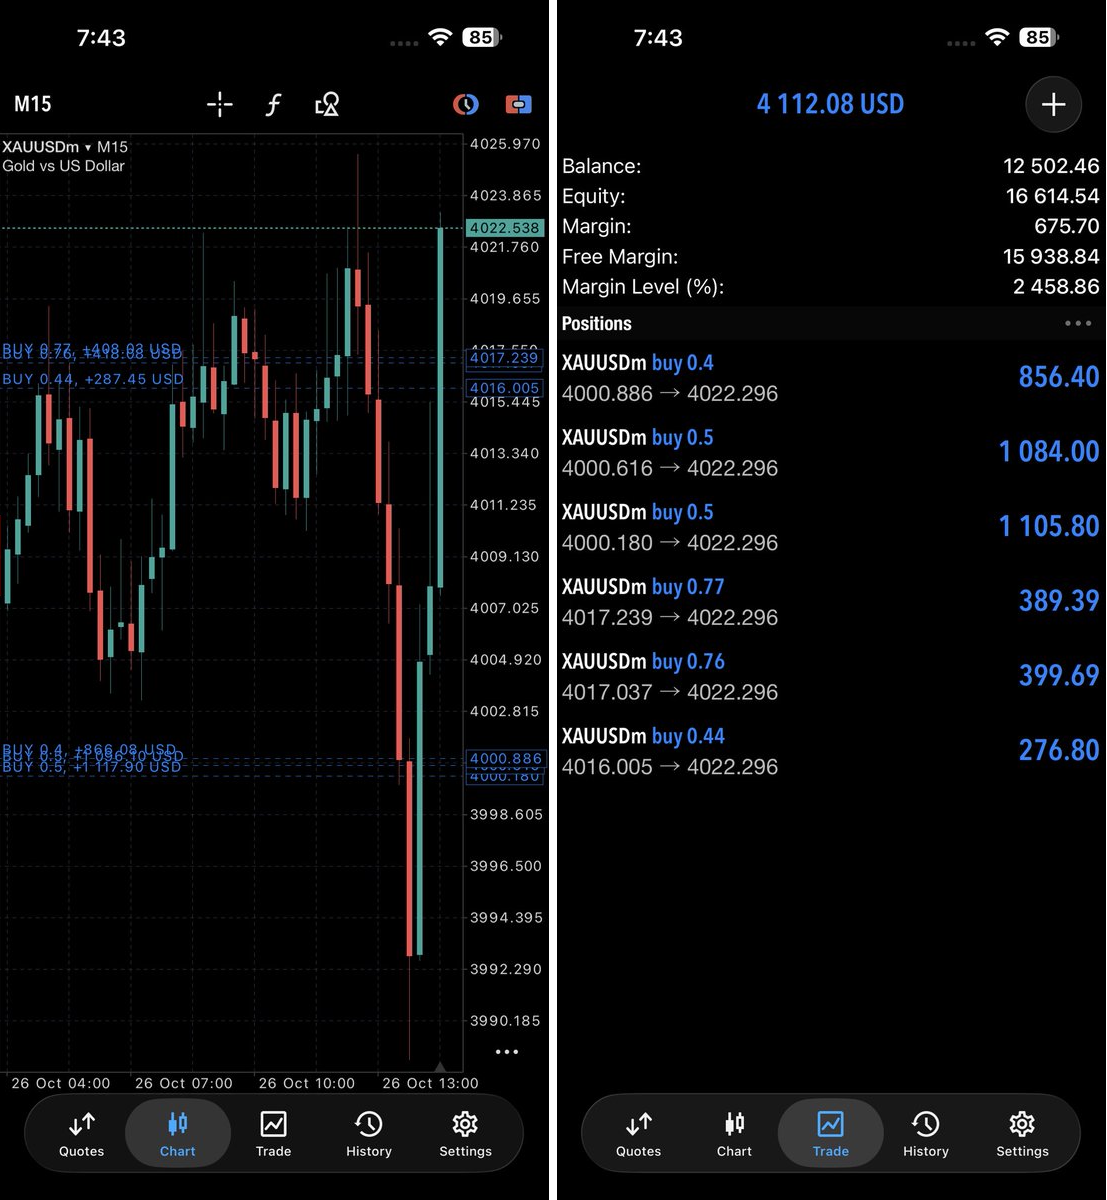Tap the Equity value 16 614.54
Screen dimensions: 1107x1200
pos(1052,196)
